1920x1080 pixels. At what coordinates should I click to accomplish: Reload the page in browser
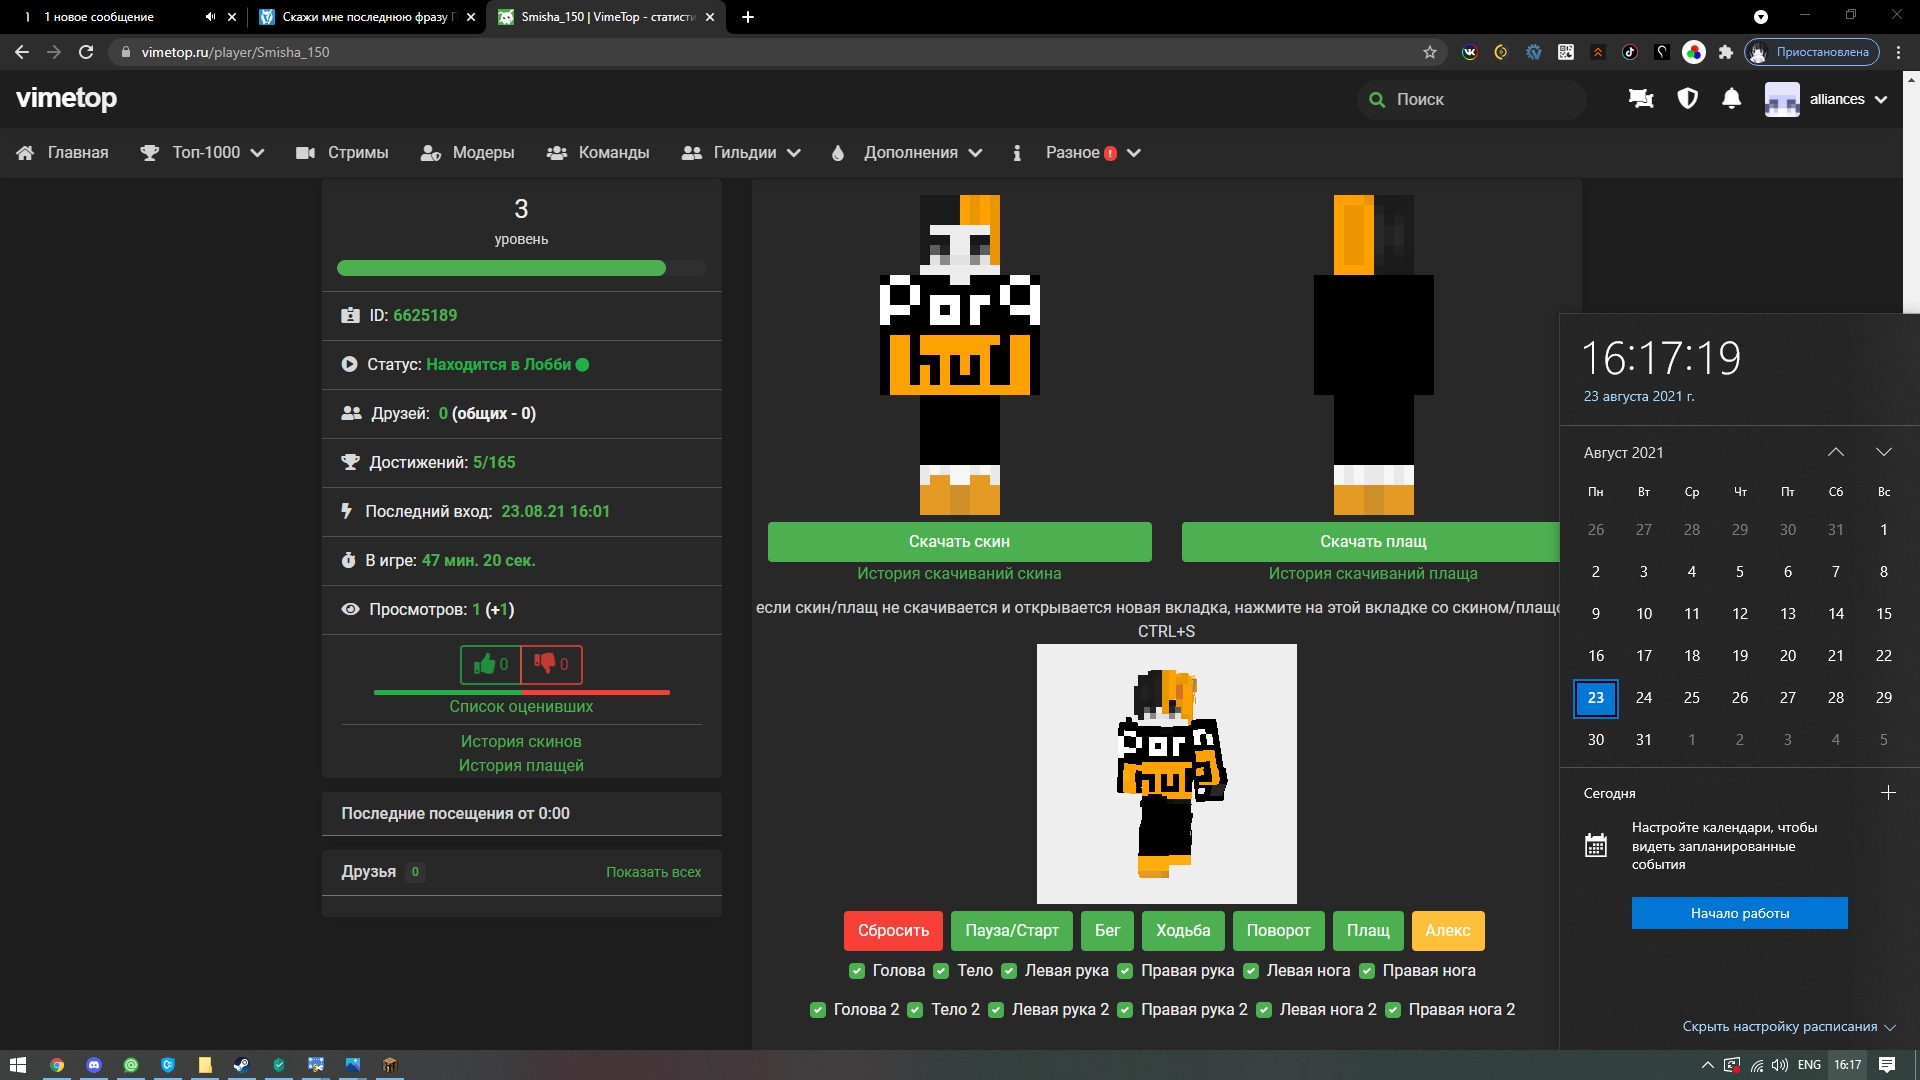click(x=86, y=52)
